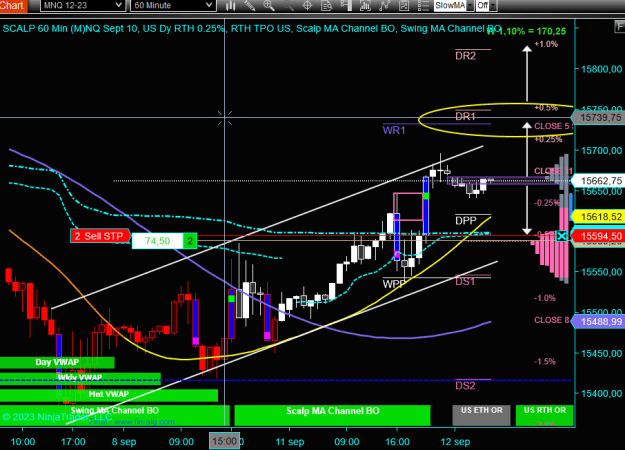Click the 74,50 order offset label
The image size is (625, 450).
click(x=157, y=241)
